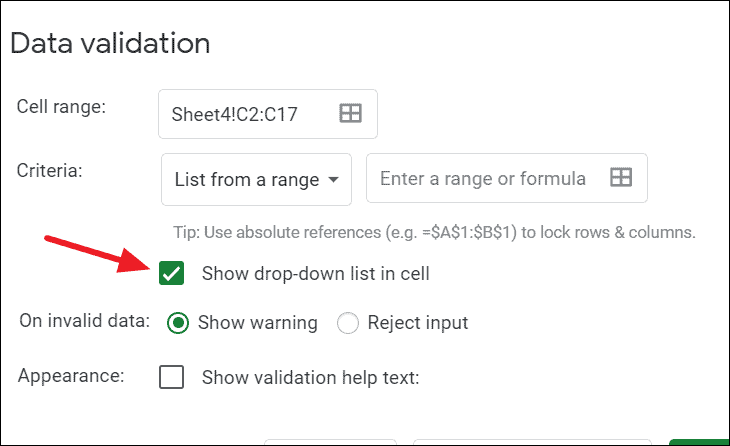Click the 'On invalid data:' label
Screen dimensions: 730x446
pos(84,322)
